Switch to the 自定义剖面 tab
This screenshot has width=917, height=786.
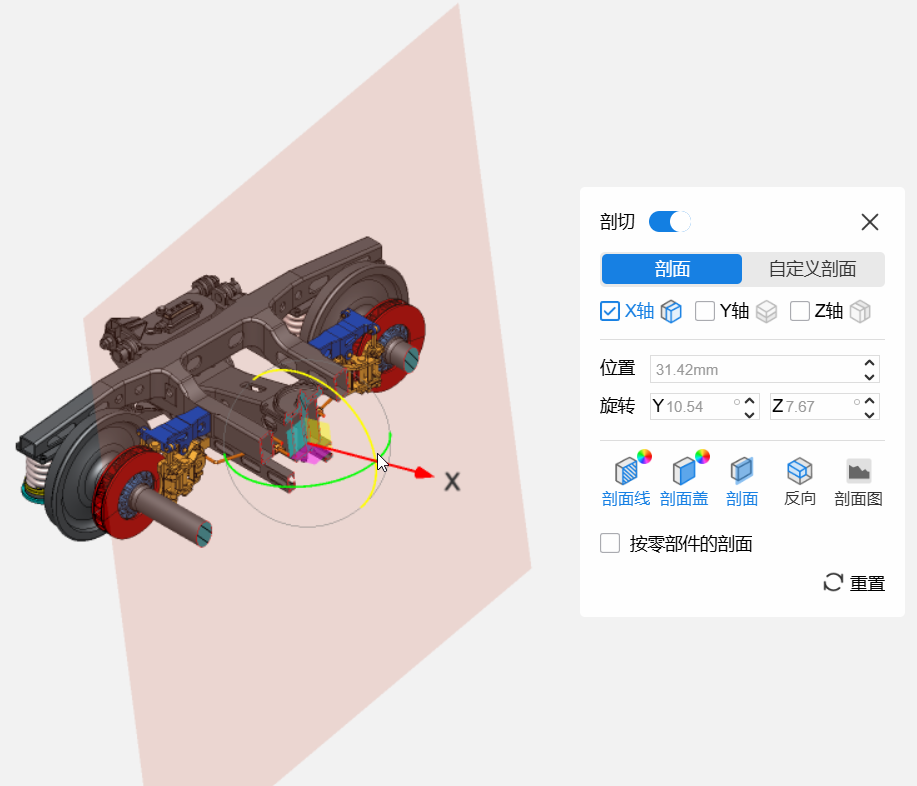[x=812, y=269]
